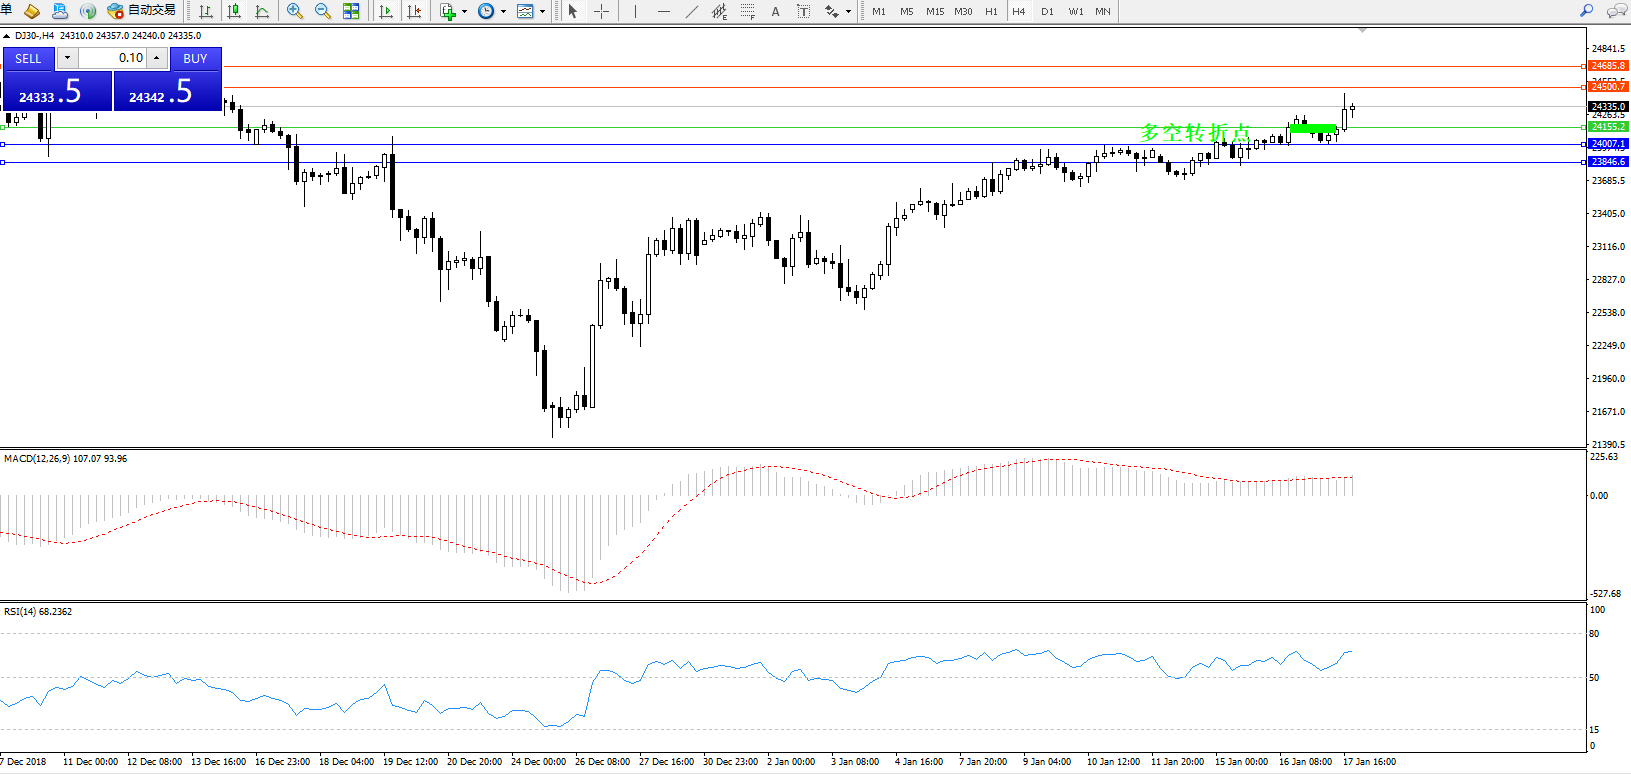
Task: Toggle the auto-trading (自动交易) button
Action: coord(141,11)
